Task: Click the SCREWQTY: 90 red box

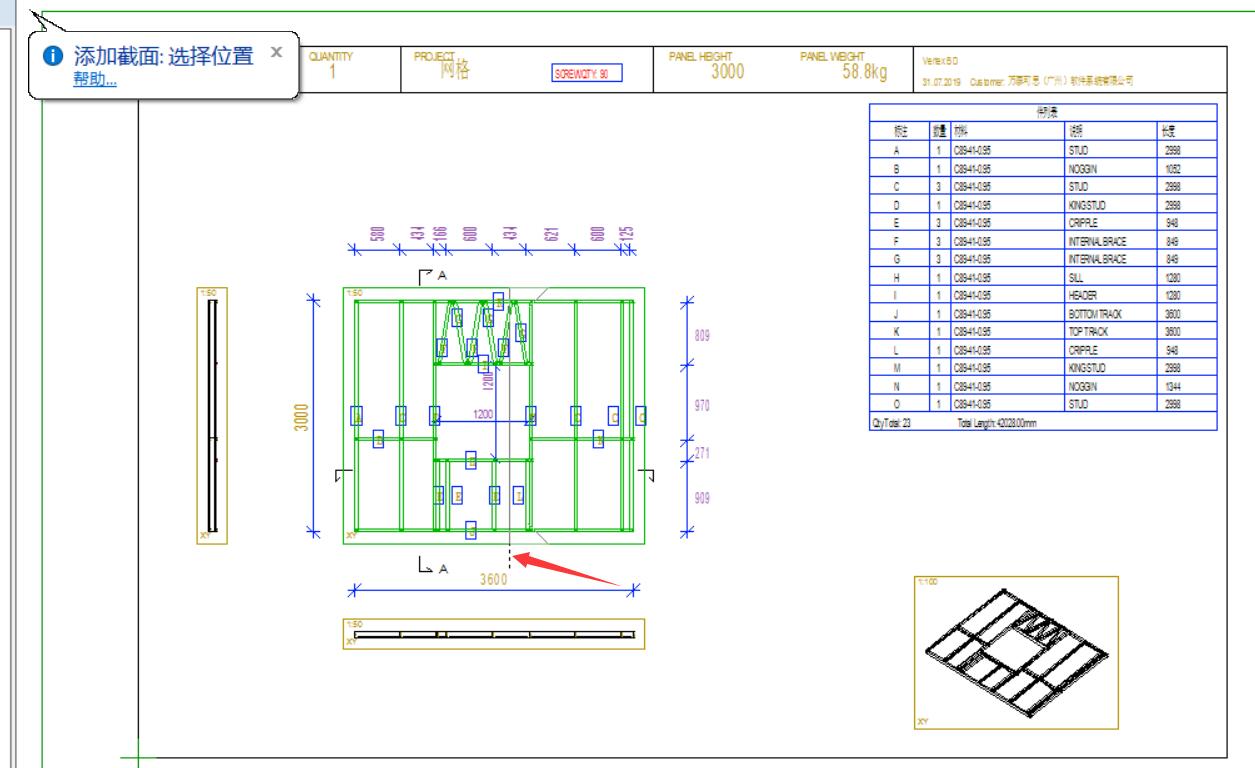Action: pyautogui.click(x=586, y=73)
